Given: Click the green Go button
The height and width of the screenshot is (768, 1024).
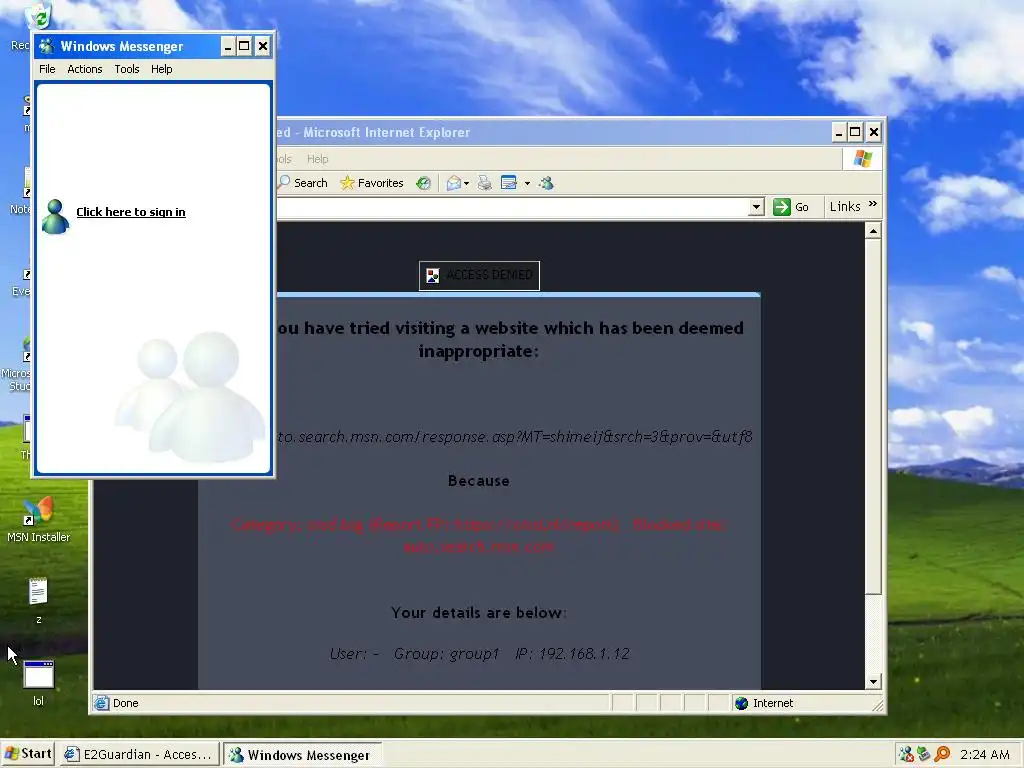Looking at the screenshot, I should 792,207.
